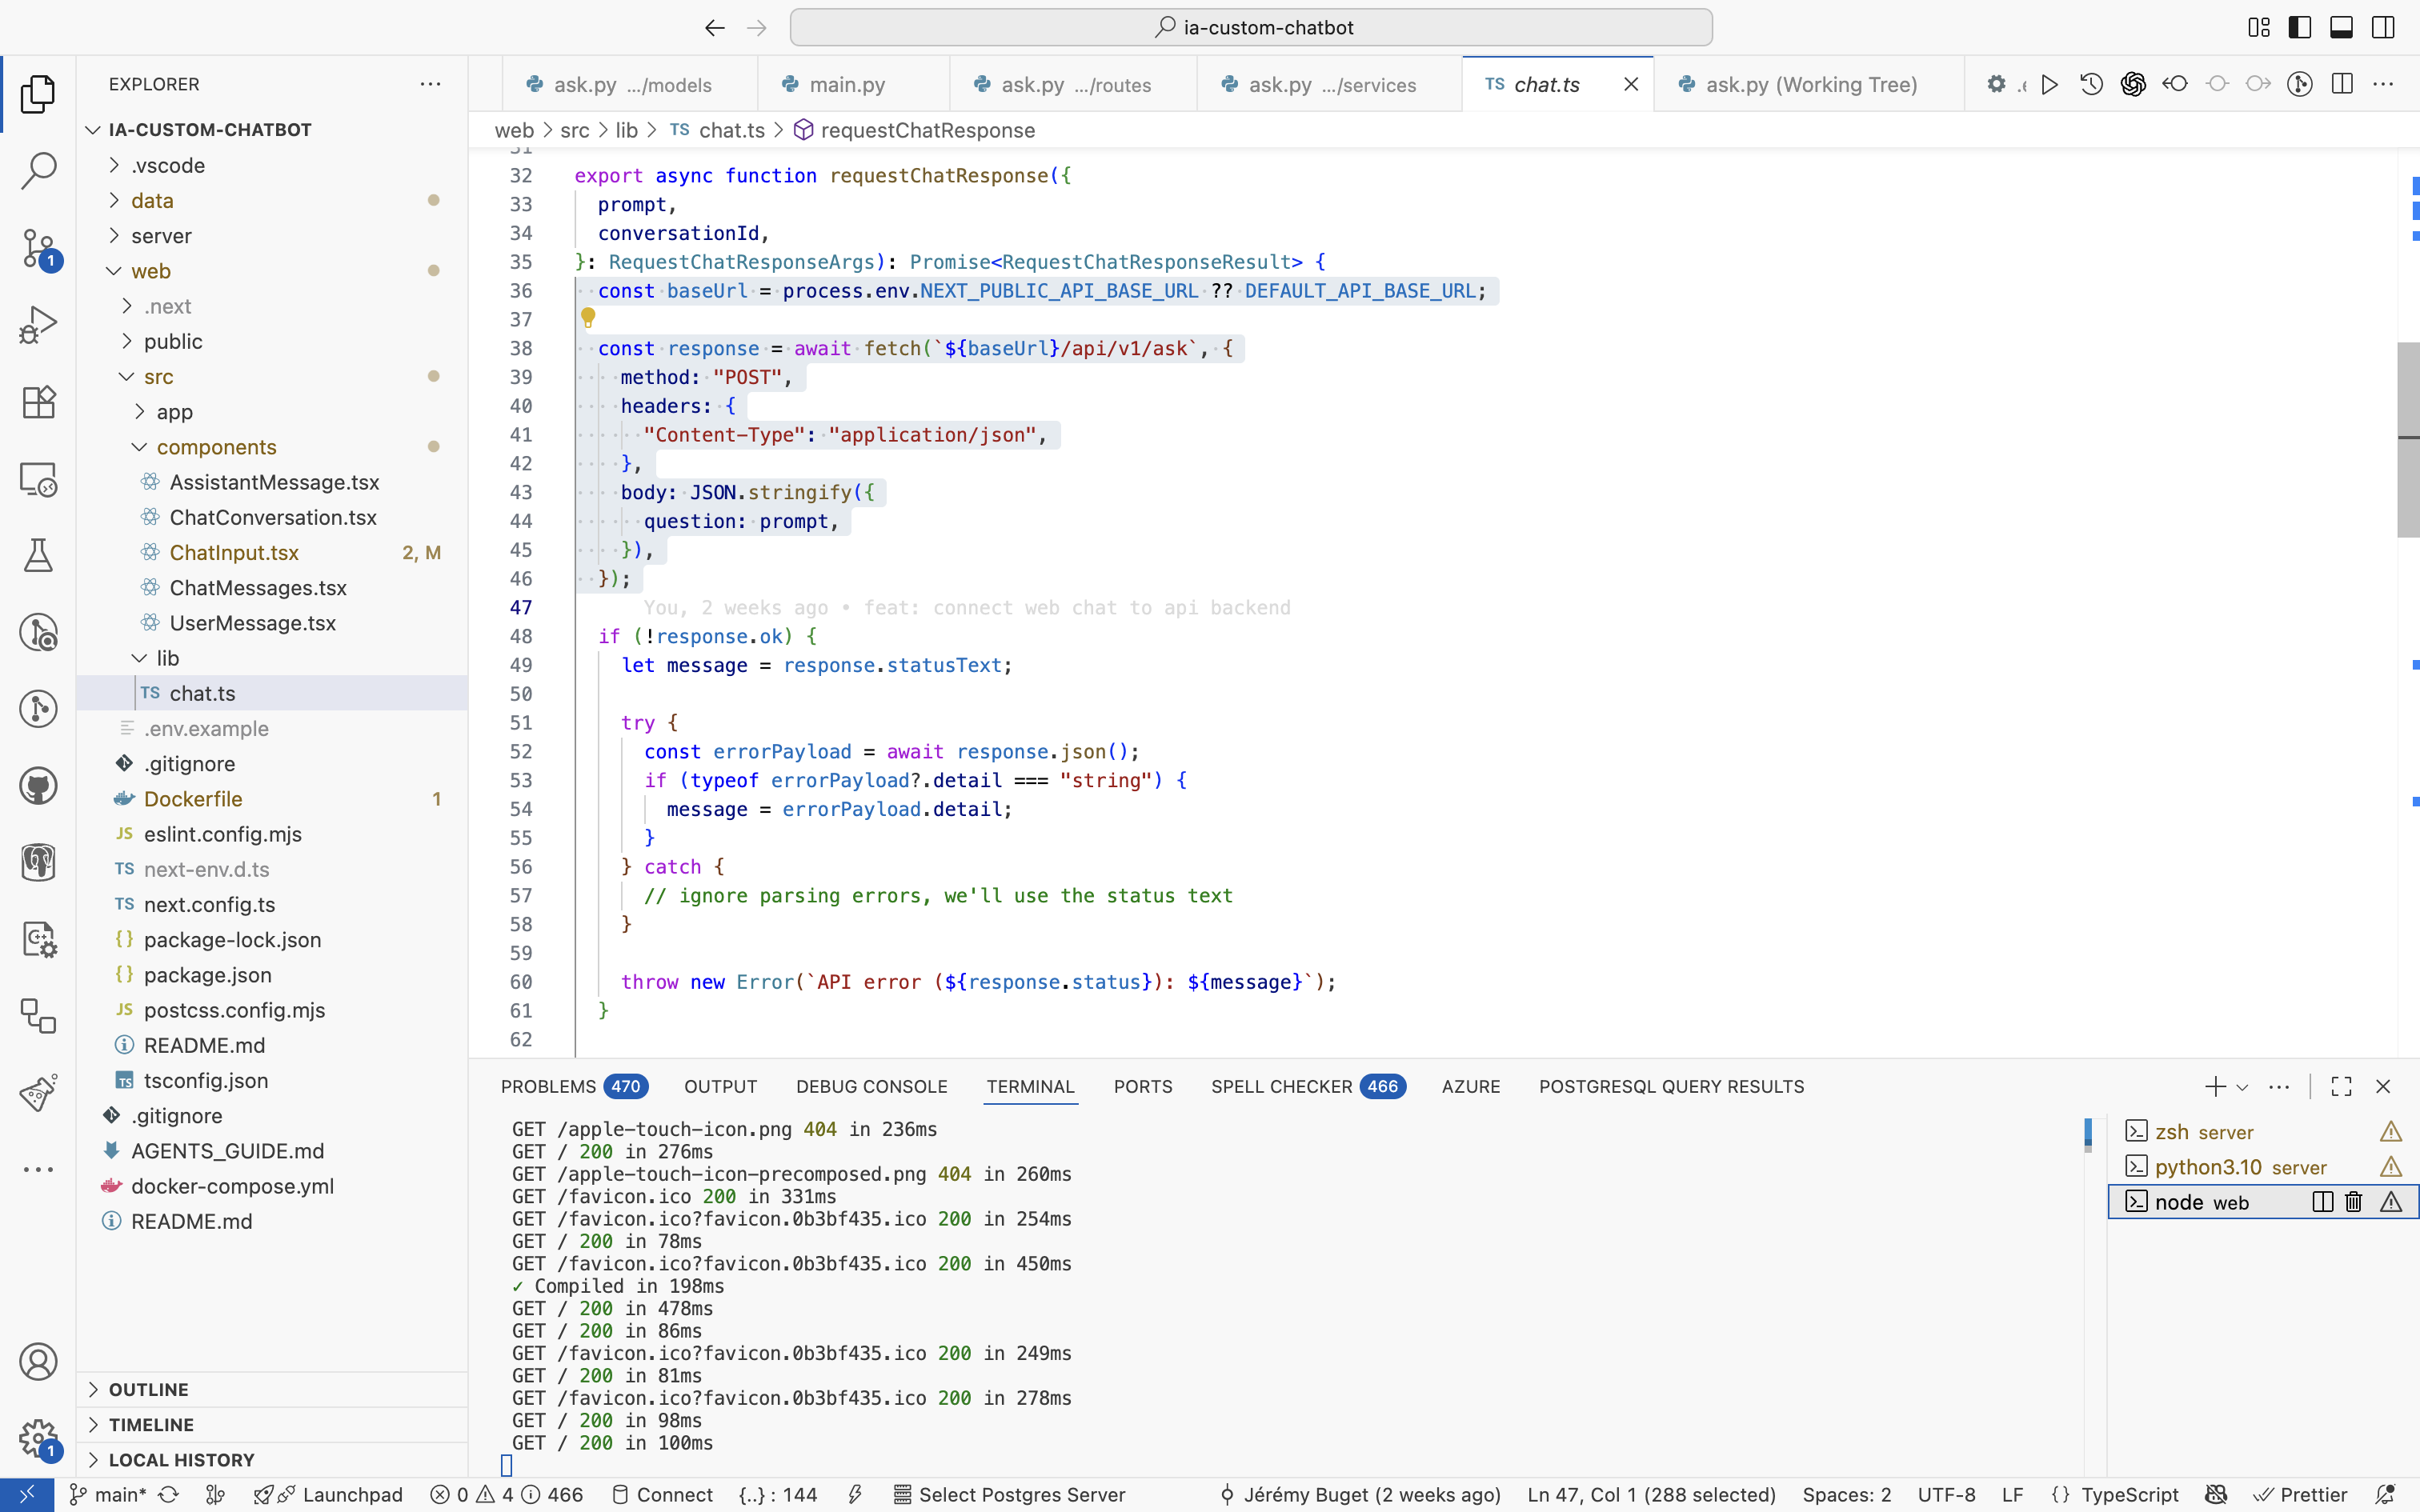Maximize panel with the fullscreen arrow icon
The image size is (2420, 1512).
point(2341,1086)
